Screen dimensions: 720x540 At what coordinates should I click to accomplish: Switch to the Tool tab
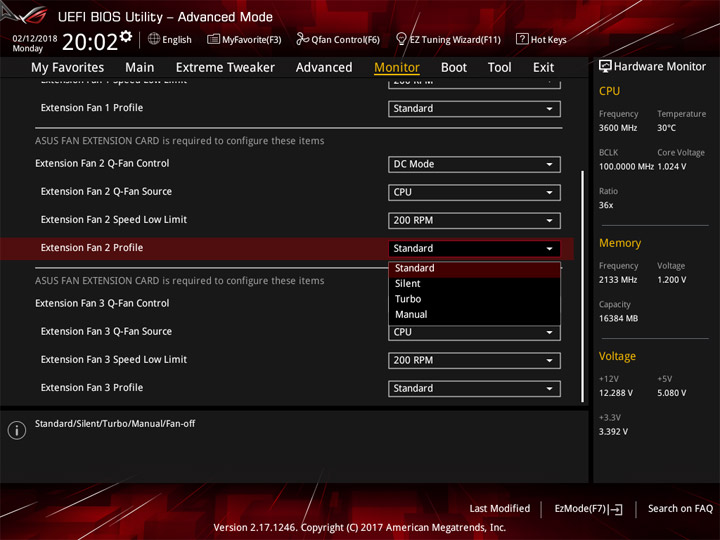[500, 68]
